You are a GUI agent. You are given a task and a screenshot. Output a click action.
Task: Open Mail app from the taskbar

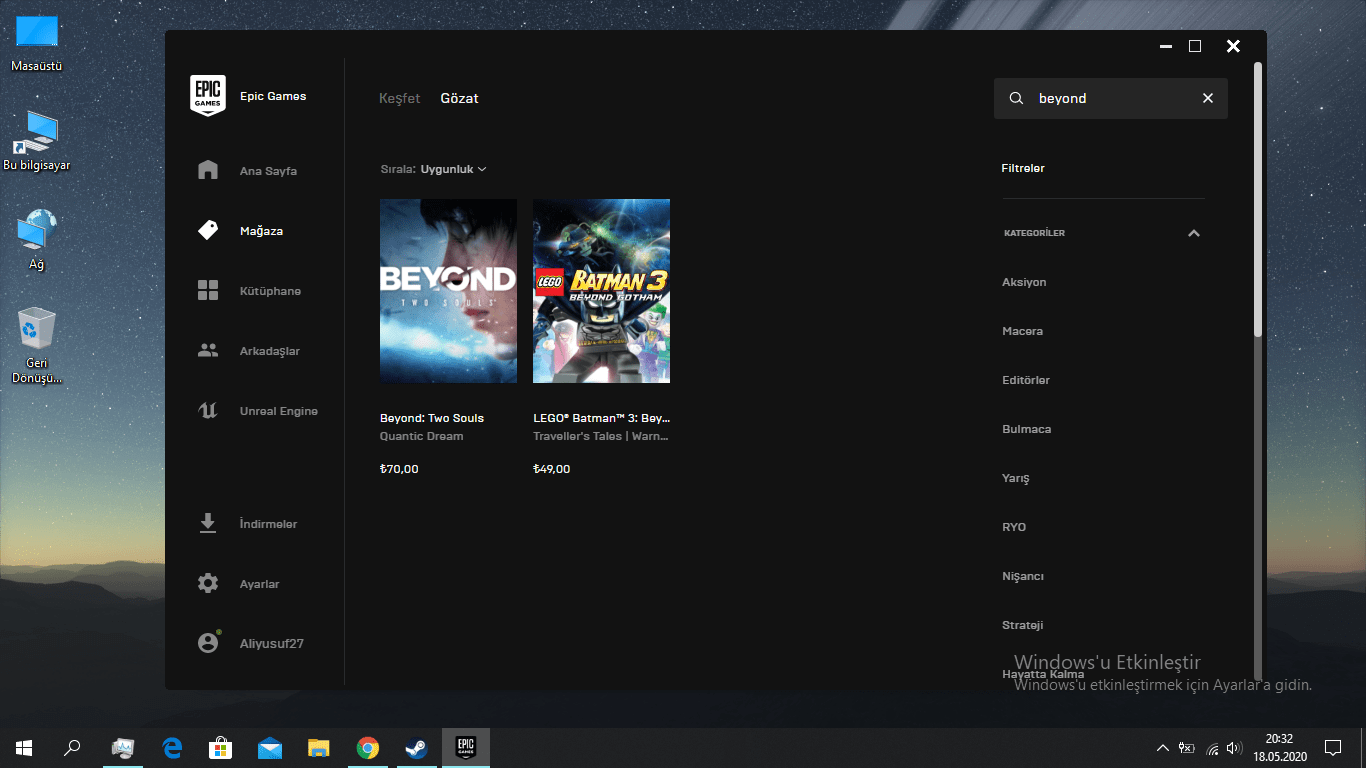tap(270, 747)
